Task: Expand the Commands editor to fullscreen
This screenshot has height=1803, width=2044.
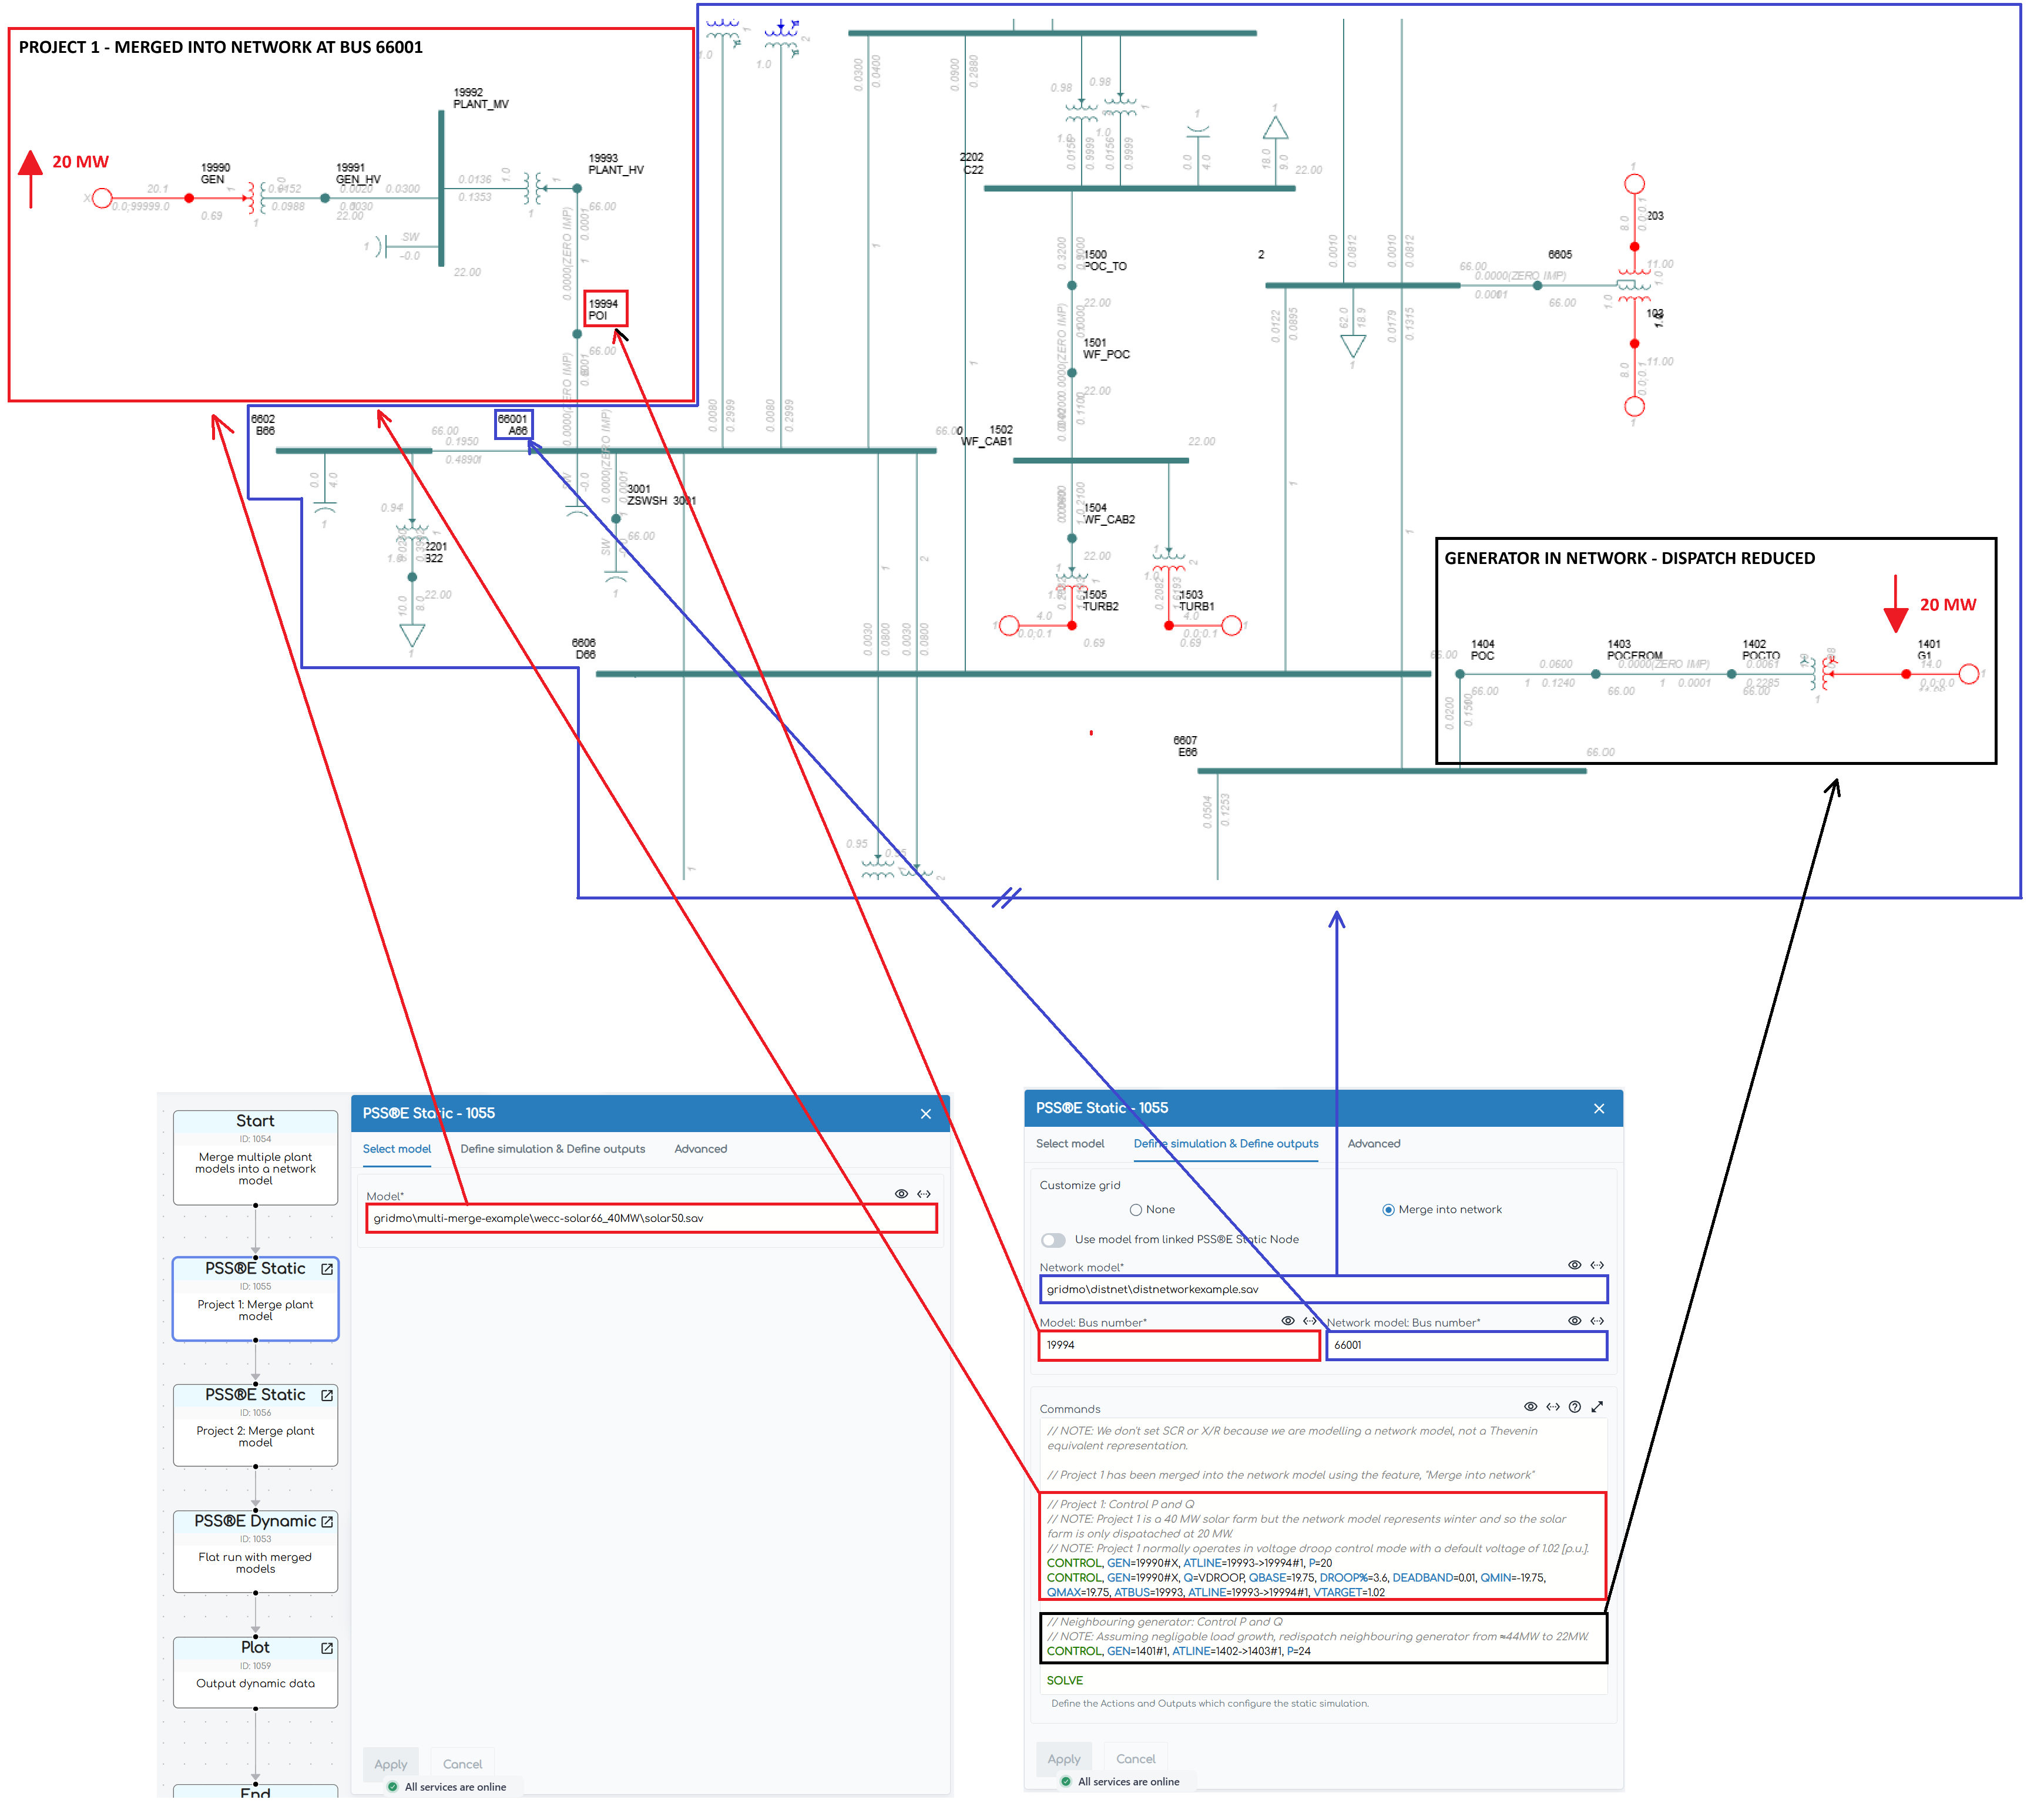Action: [x=1597, y=1407]
